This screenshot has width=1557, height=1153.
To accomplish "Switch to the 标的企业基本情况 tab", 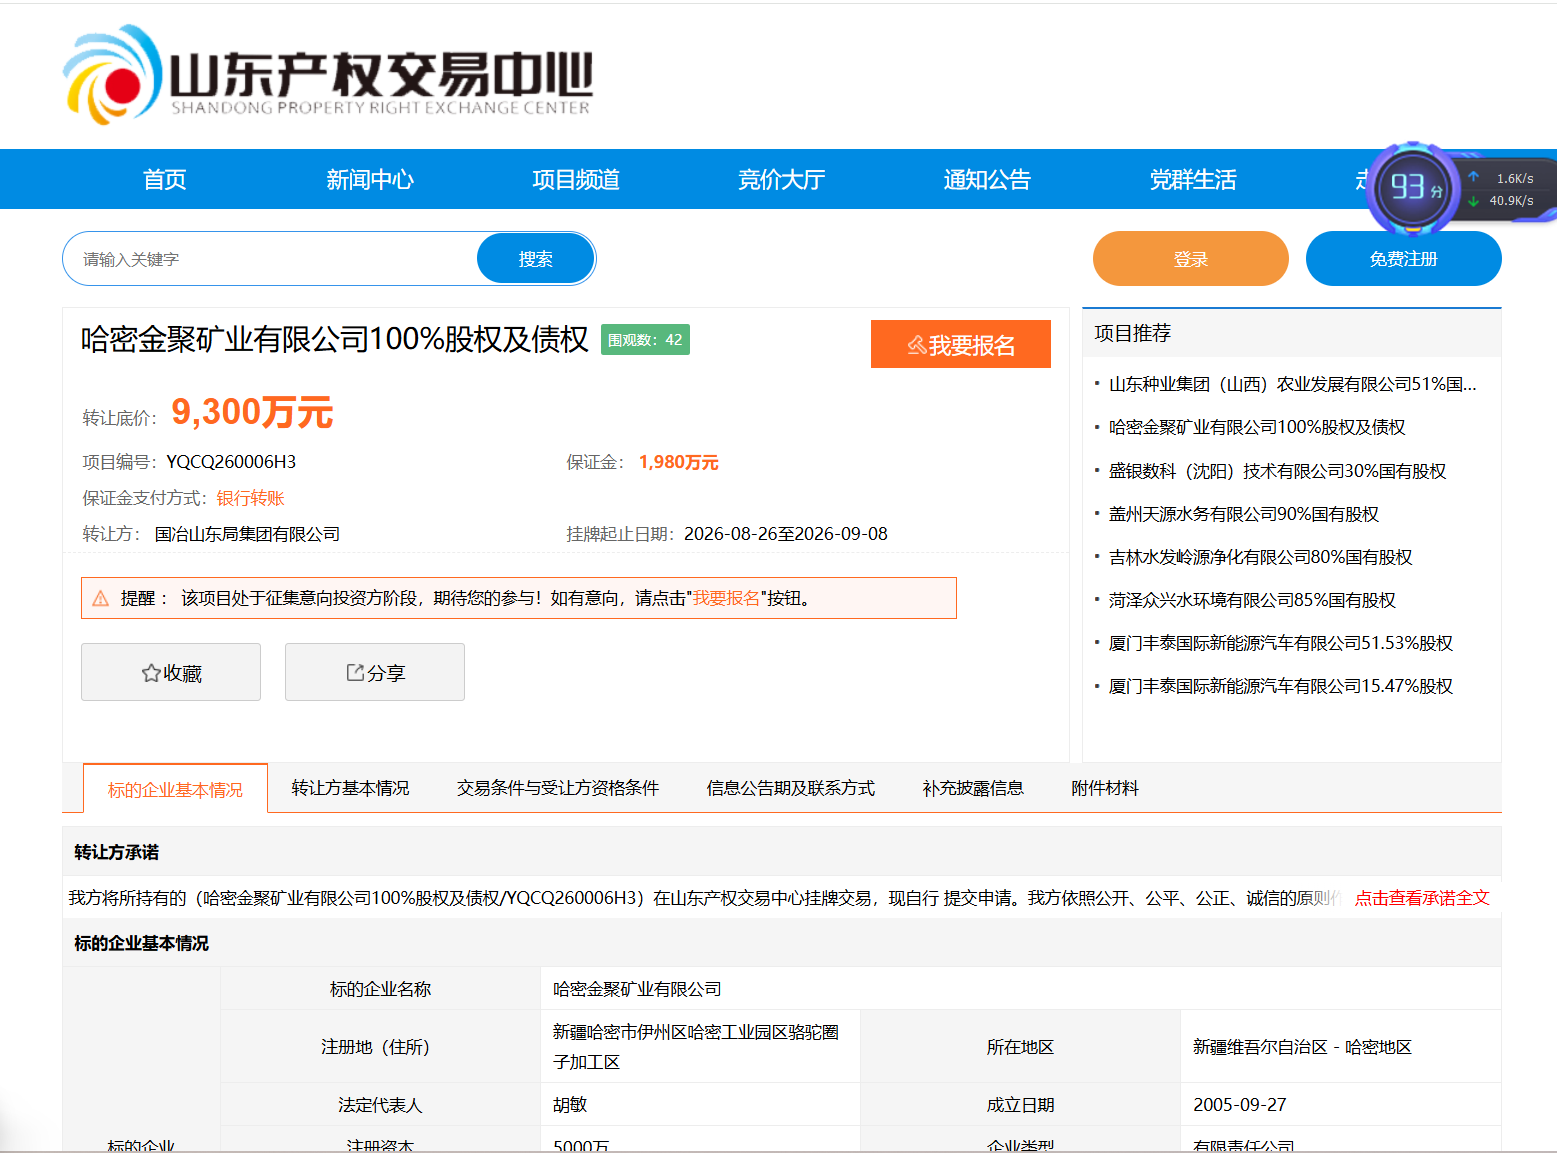I will [175, 789].
